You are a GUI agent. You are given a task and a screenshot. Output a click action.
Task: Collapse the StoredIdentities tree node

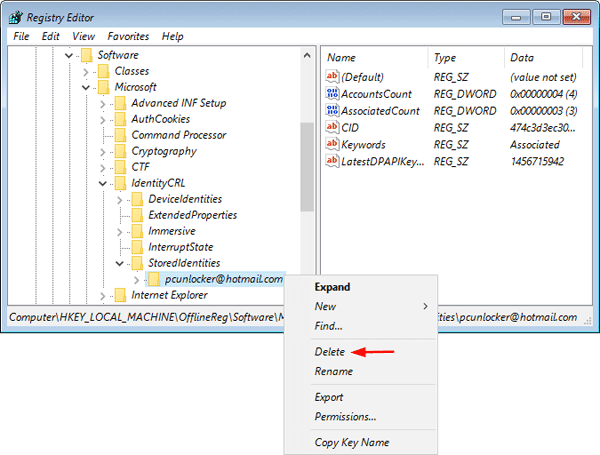pyautogui.click(x=120, y=263)
